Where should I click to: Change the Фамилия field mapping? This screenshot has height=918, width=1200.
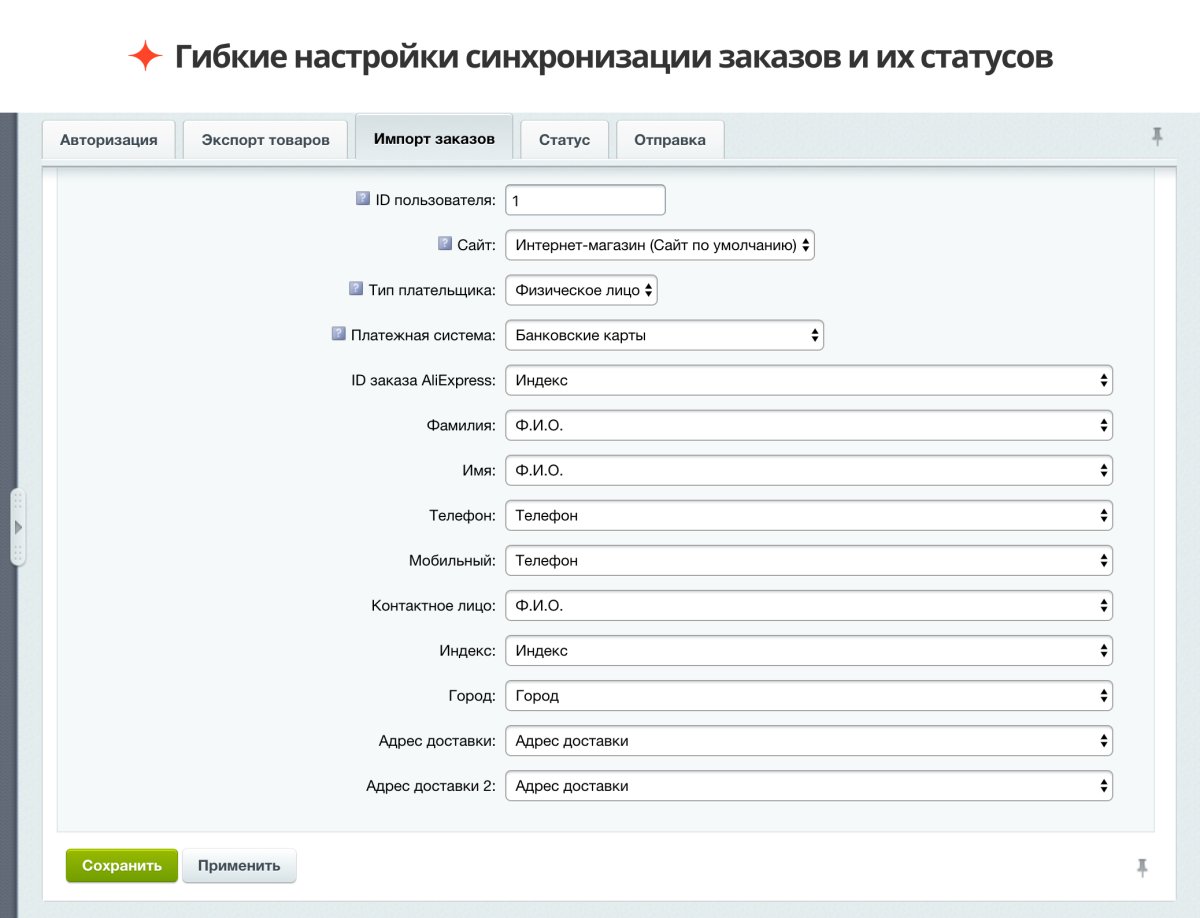pyautogui.click(x=809, y=425)
